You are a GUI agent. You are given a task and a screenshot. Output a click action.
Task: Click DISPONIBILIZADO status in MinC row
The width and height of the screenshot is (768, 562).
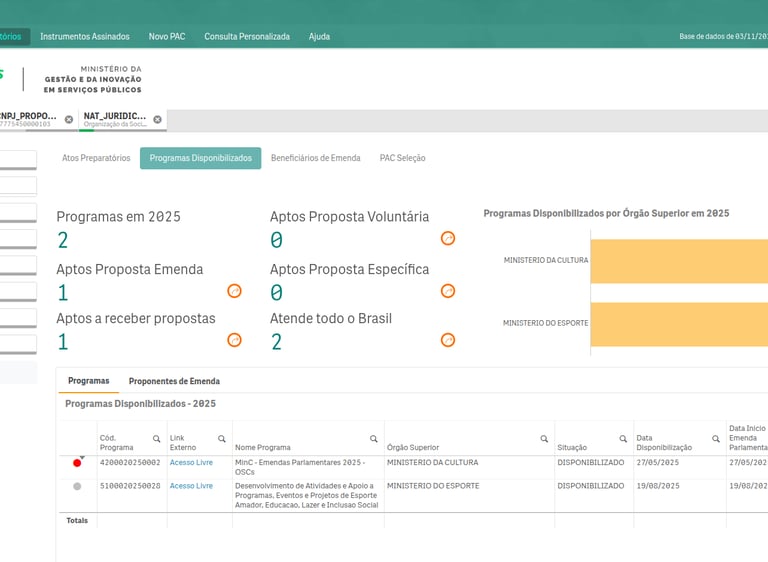coord(591,463)
